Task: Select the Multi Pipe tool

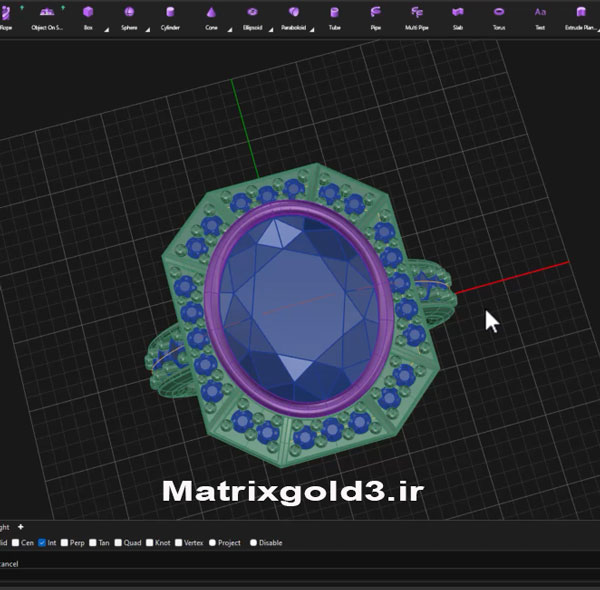Action: 417,17
